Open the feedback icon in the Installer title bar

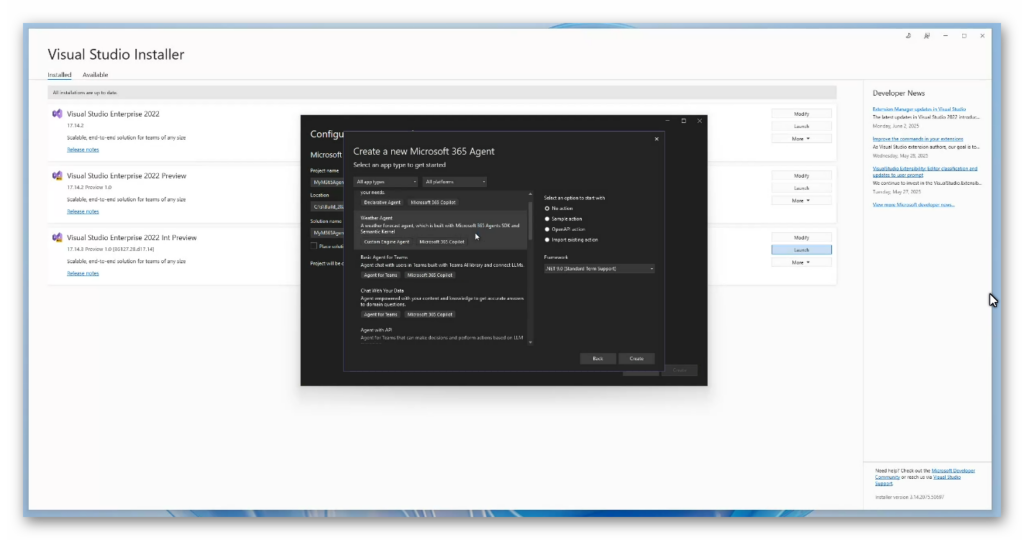pyautogui.click(x=927, y=36)
